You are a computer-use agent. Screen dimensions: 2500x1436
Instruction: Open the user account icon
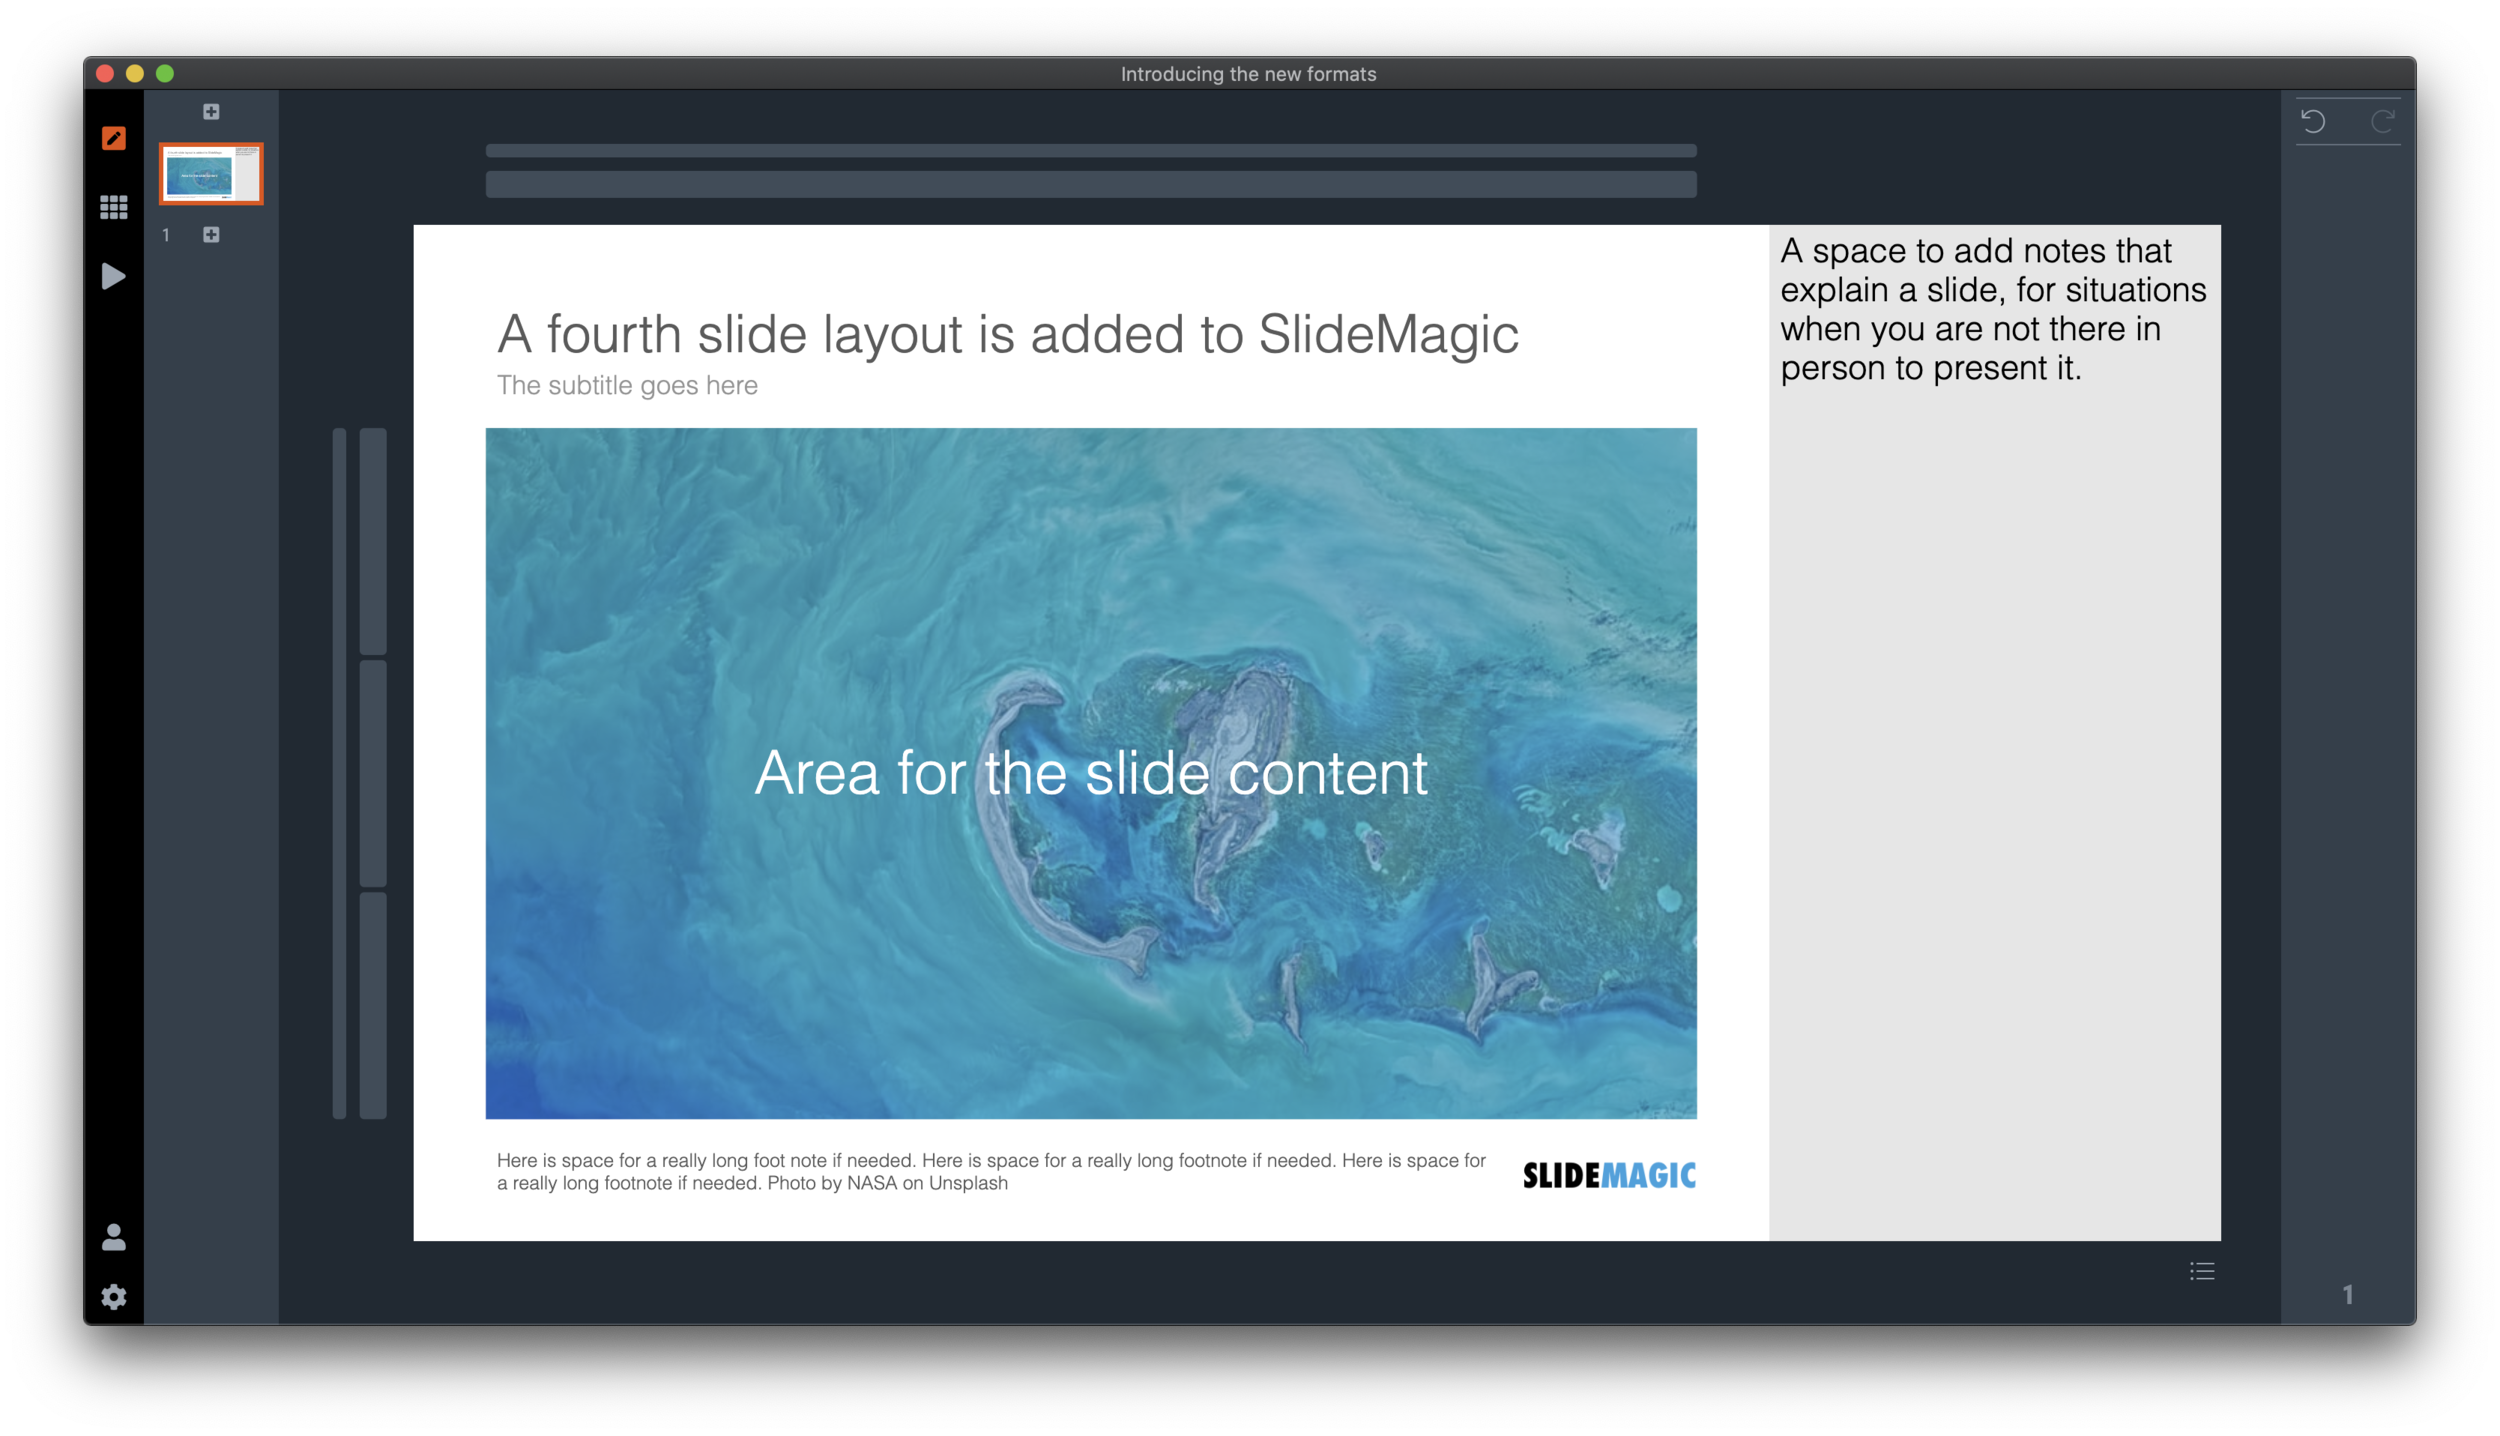(114, 1238)
